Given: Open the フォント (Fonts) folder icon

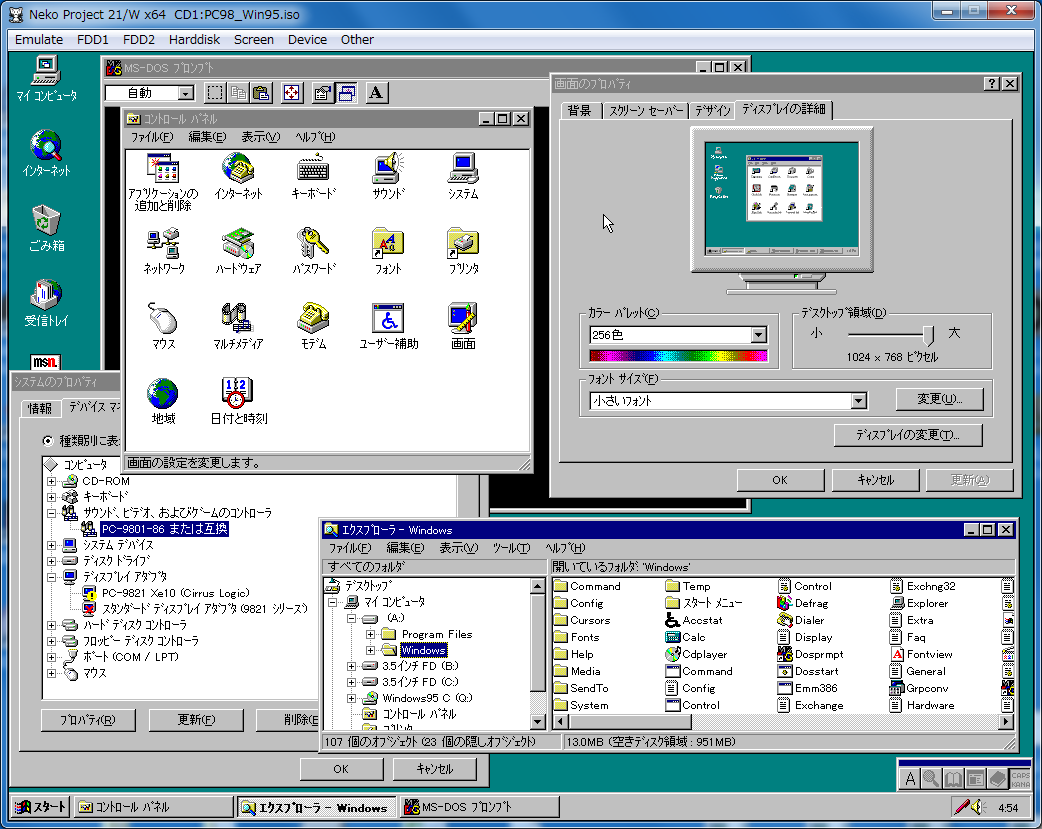Looking at the screenshot, I should [x=388, y=244].
